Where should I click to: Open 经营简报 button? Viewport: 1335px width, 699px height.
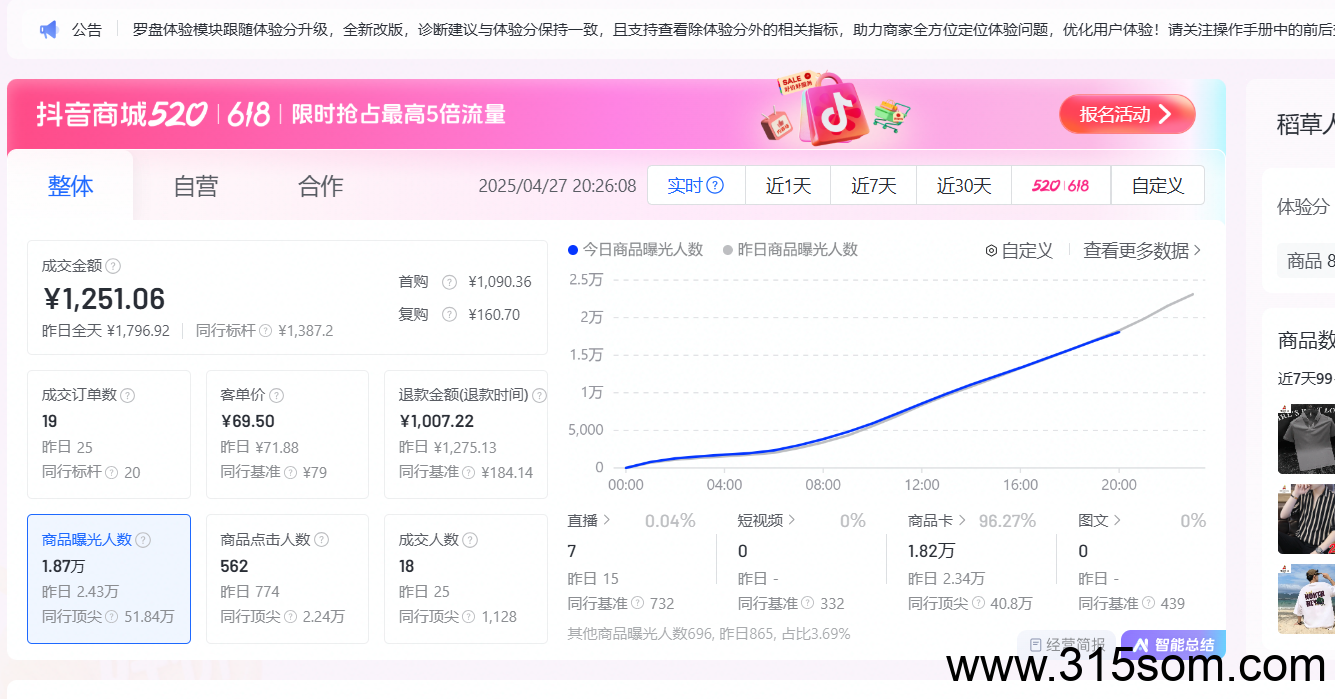(x=1066, y=645)
